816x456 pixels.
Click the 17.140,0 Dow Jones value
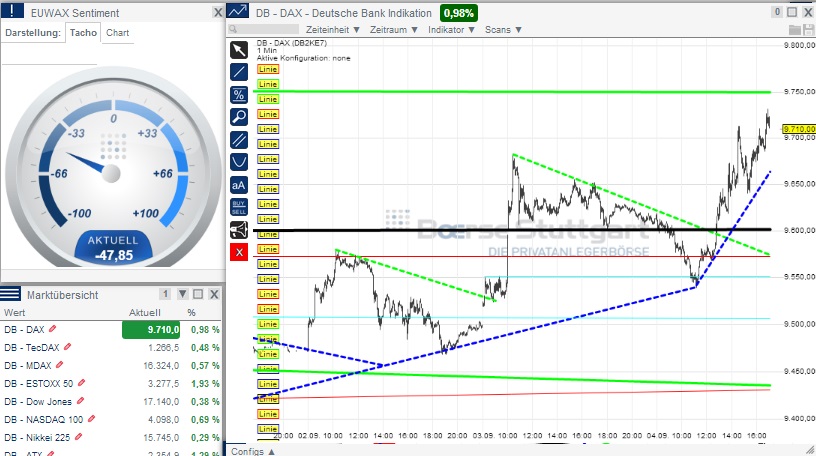click(x=161, y=401)
